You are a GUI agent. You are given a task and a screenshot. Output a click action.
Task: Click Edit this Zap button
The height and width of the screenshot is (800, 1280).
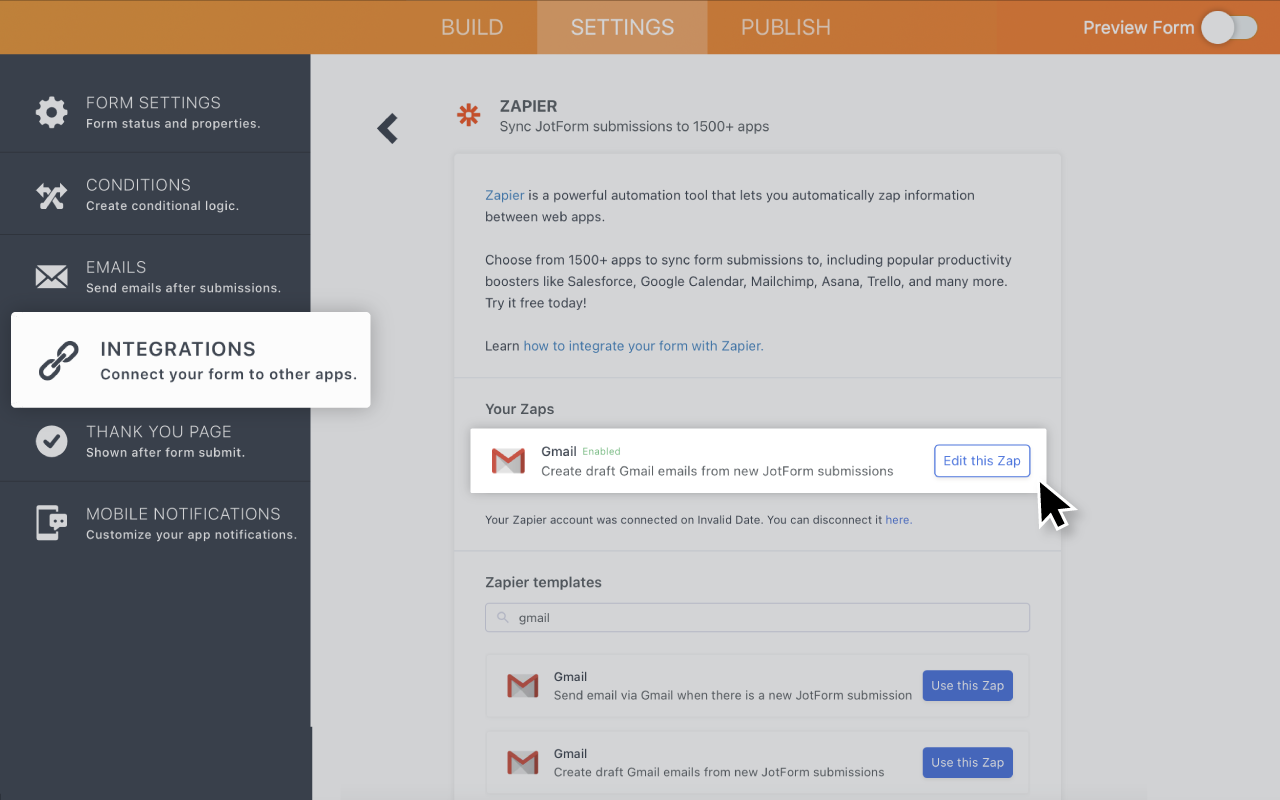click(981, 460)
